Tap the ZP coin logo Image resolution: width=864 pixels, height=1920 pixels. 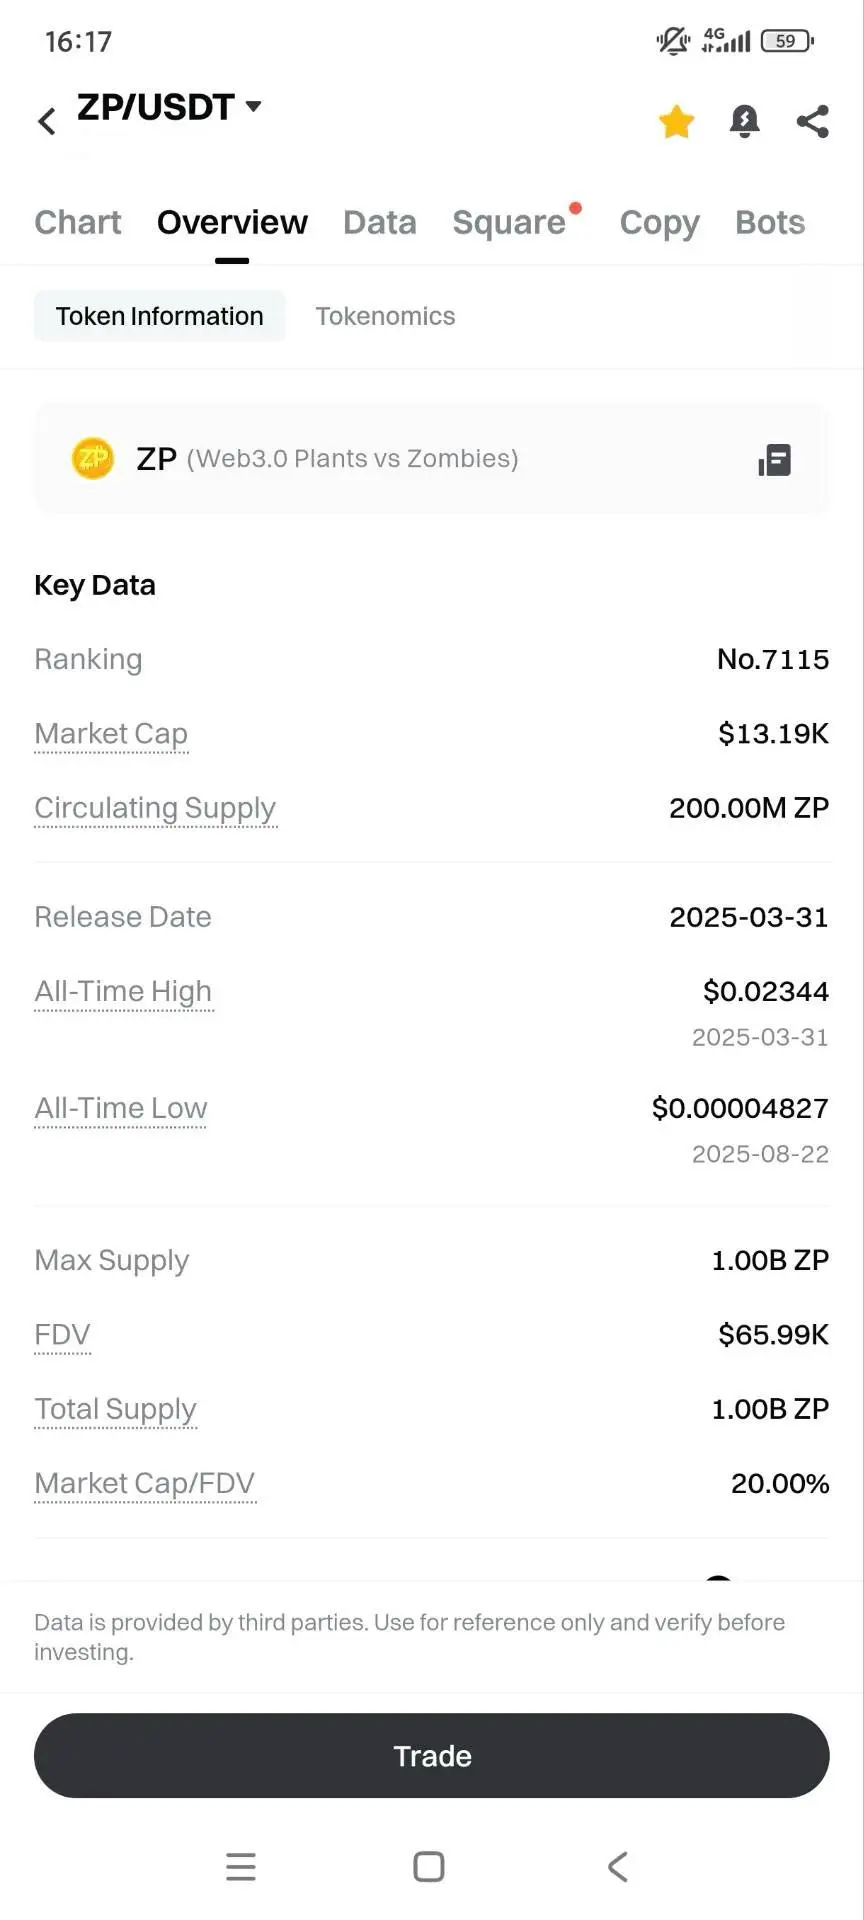coord(93,458)
